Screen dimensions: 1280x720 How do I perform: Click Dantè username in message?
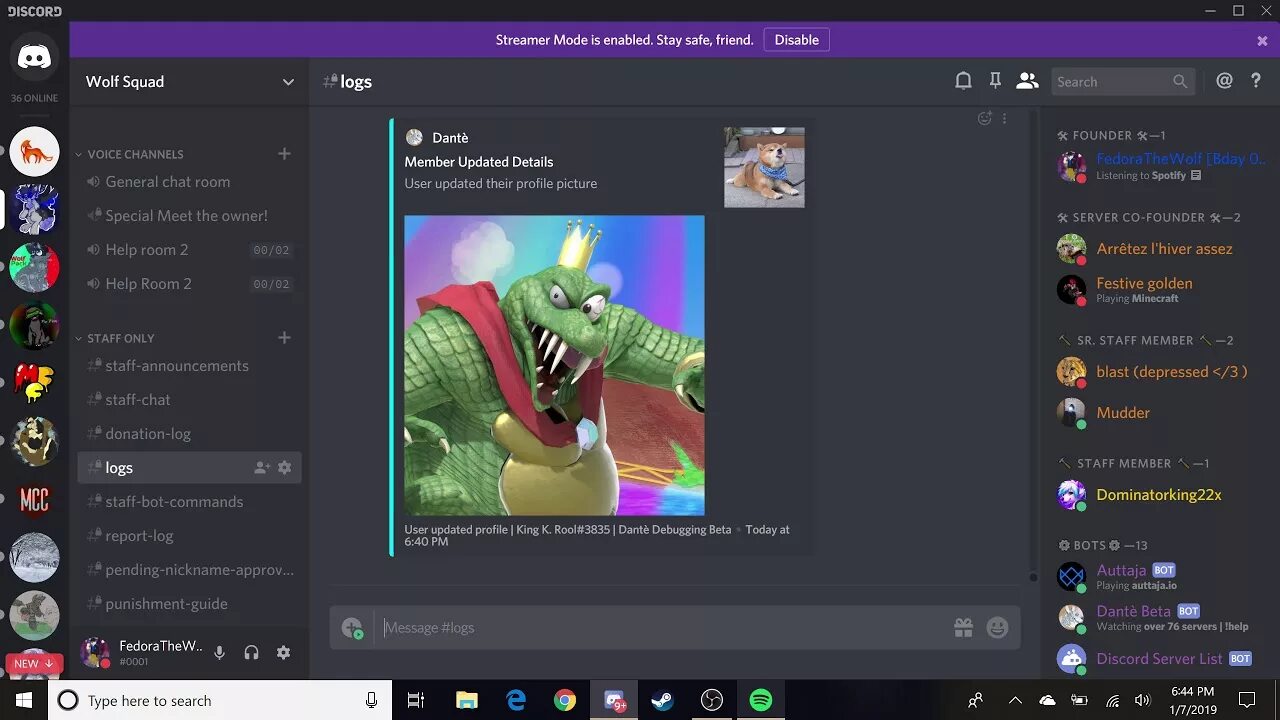[x=450, y=138]
